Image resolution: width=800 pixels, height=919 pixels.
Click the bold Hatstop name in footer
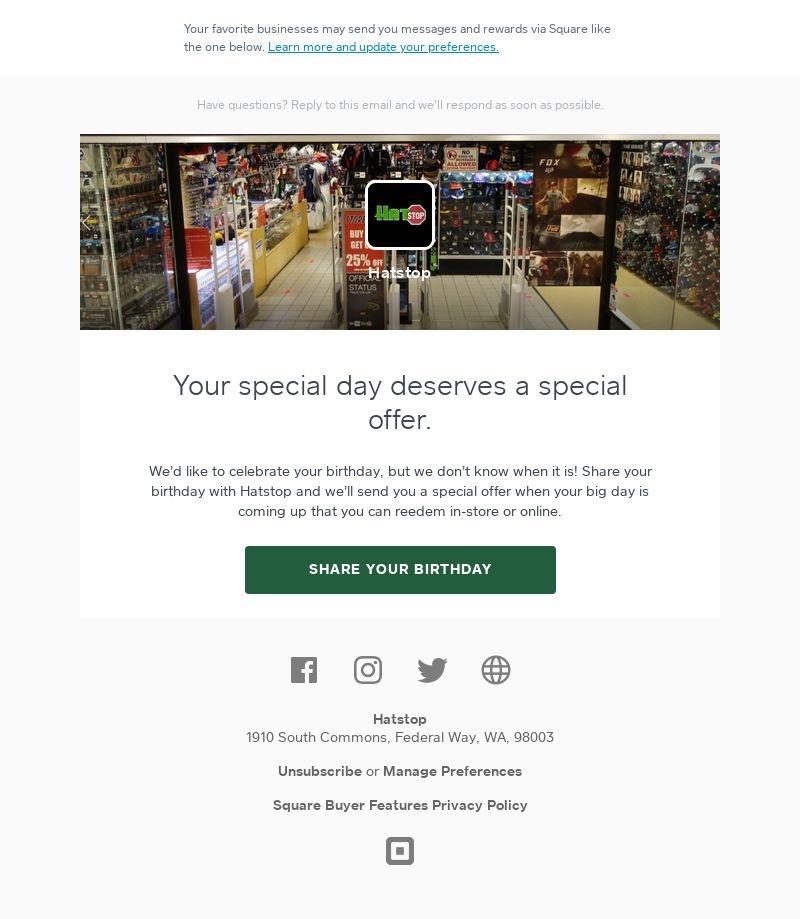[x=400, y=719]
